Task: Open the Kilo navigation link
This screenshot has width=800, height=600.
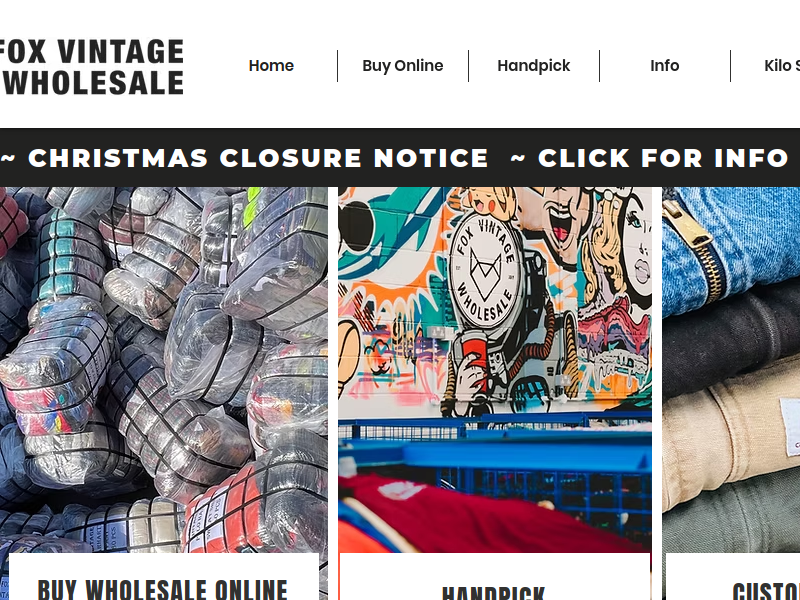Action: pos(782,66)
